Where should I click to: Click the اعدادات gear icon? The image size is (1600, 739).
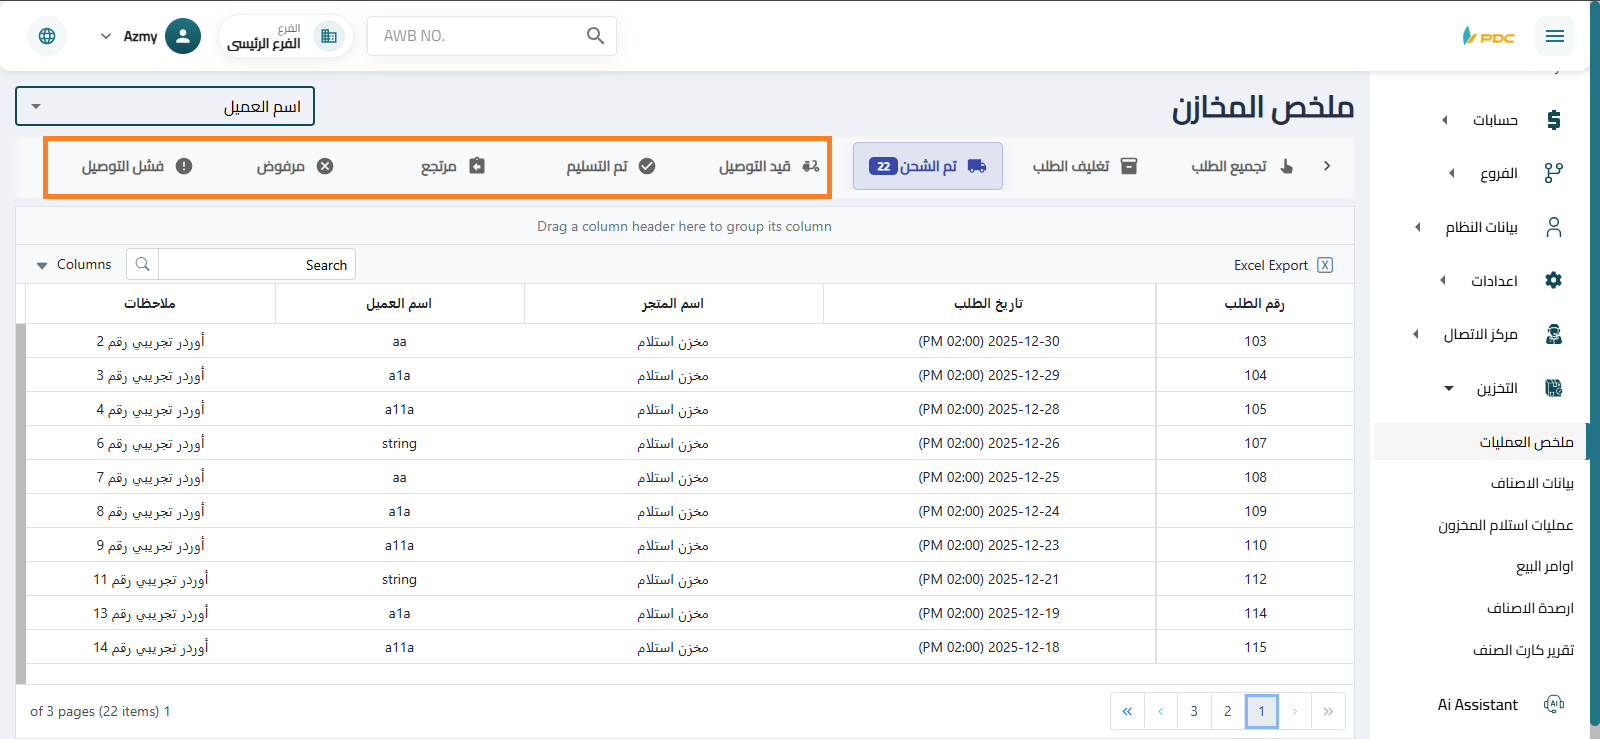pos(1553,280)
